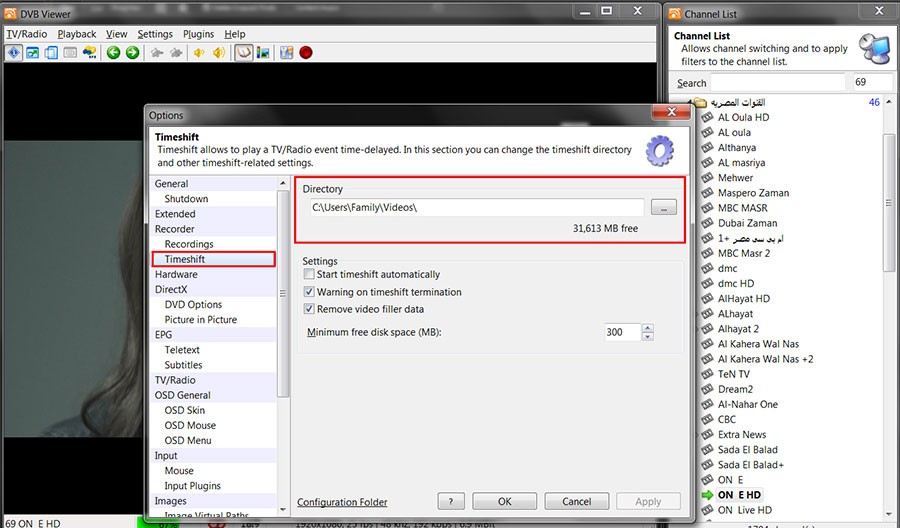Viewport: 900px width, 528px height.
Task: Open the EPG toolbar icon
Action: (89, 53)
